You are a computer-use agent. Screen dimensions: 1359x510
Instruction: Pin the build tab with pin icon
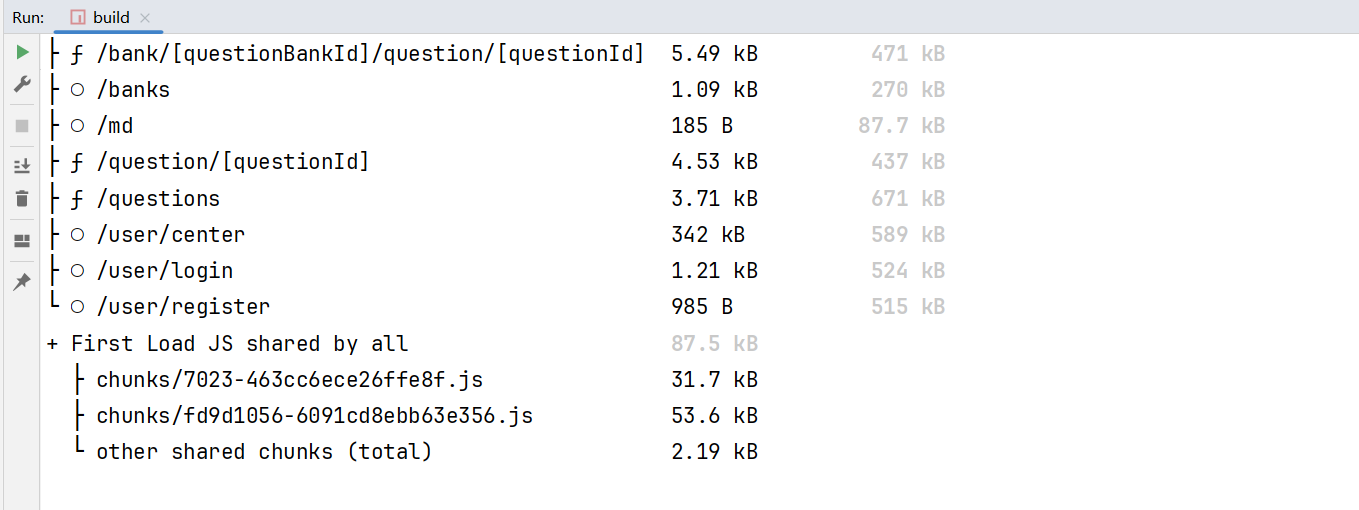21,283
